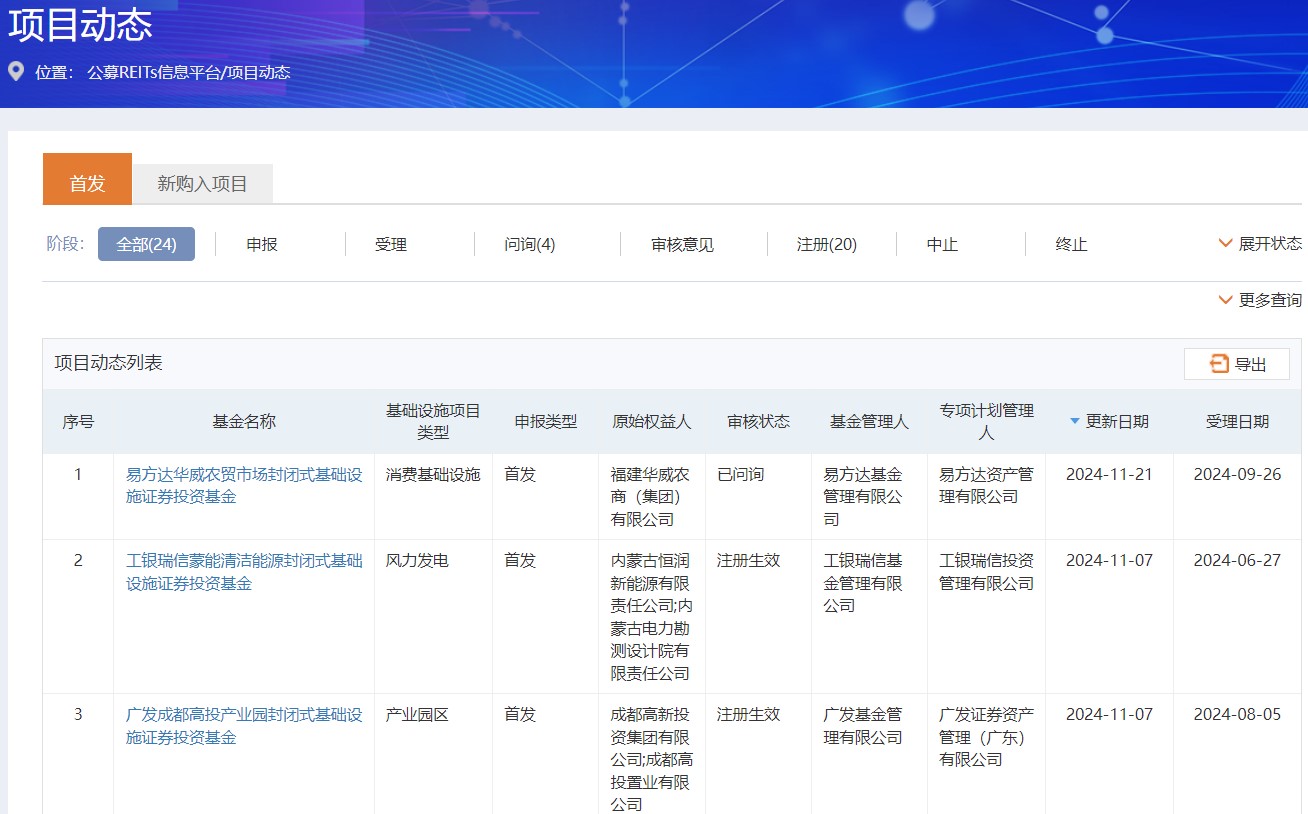Filter by 审核意见 stage
The width and height of the screenshot is (1308, 814).
[683, 245]
